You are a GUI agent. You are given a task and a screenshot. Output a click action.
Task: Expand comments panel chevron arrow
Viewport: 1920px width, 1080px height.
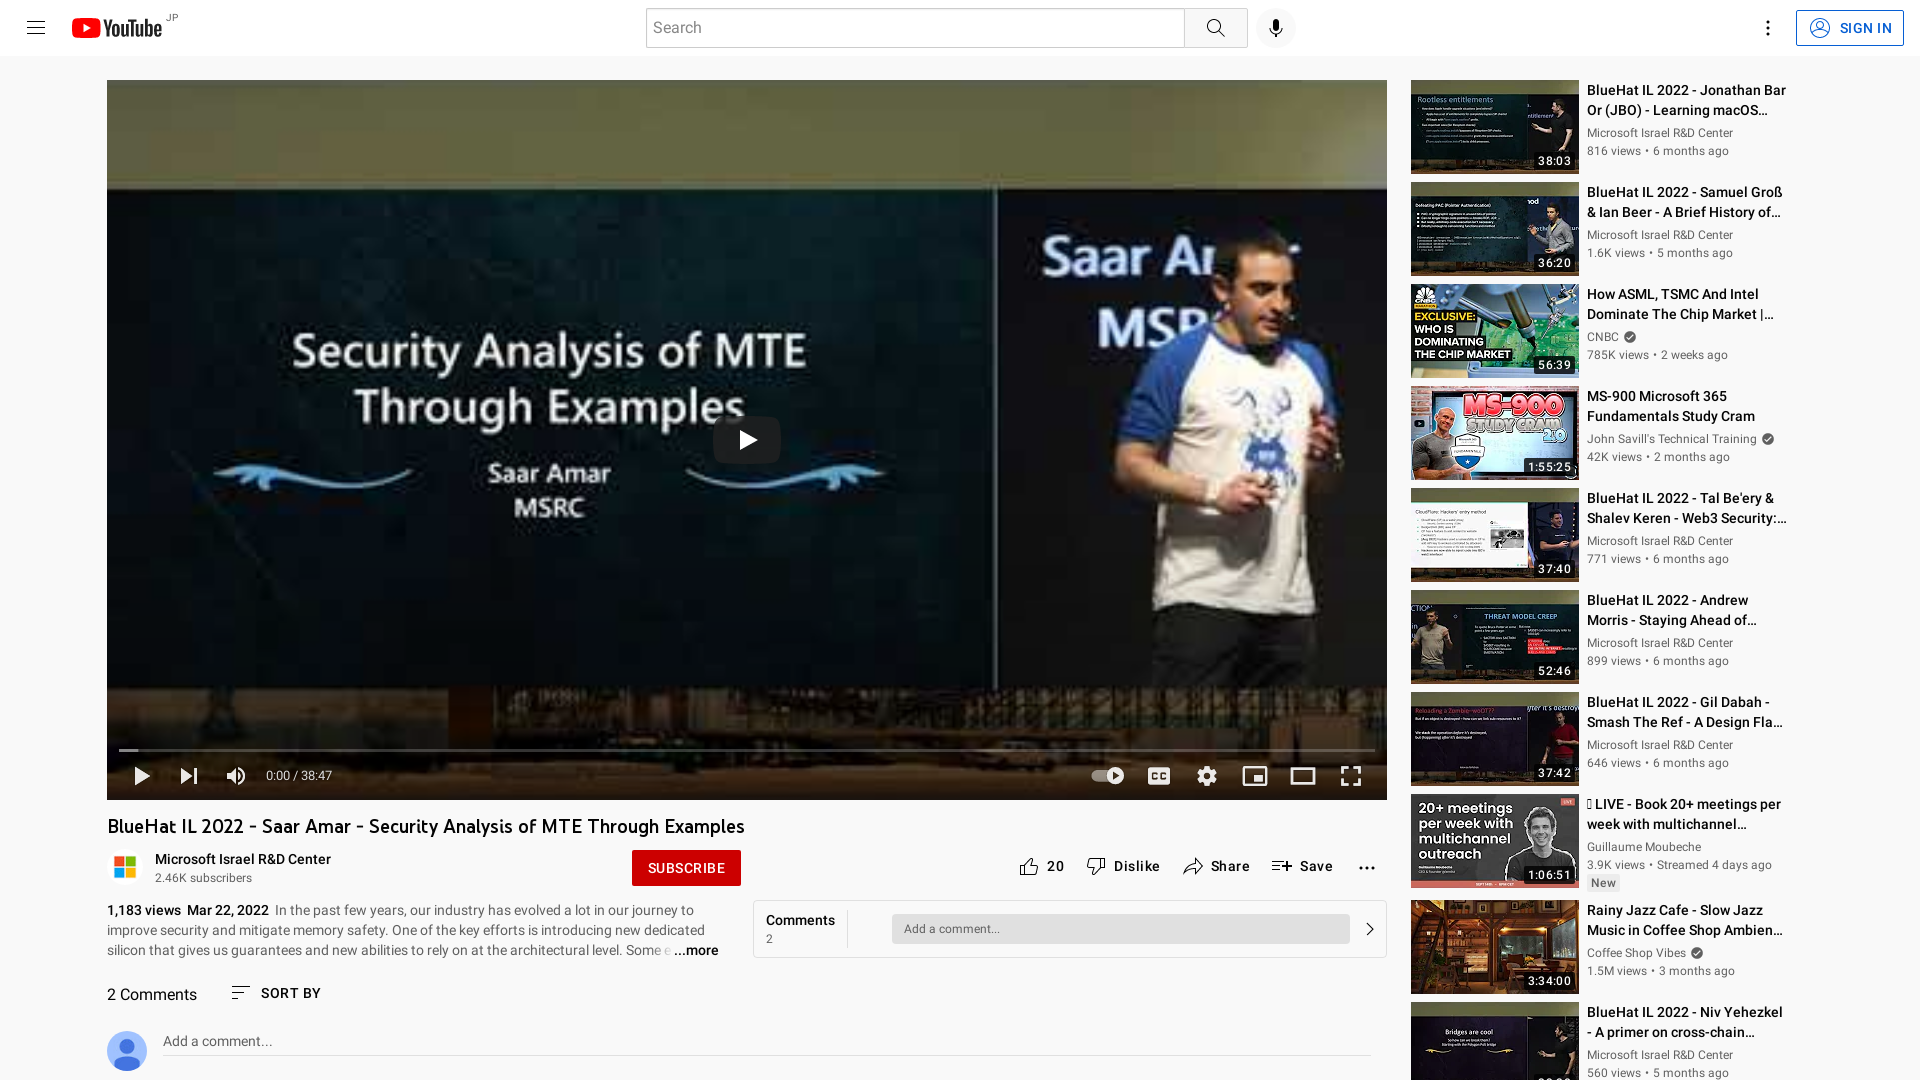[1369, 929]
